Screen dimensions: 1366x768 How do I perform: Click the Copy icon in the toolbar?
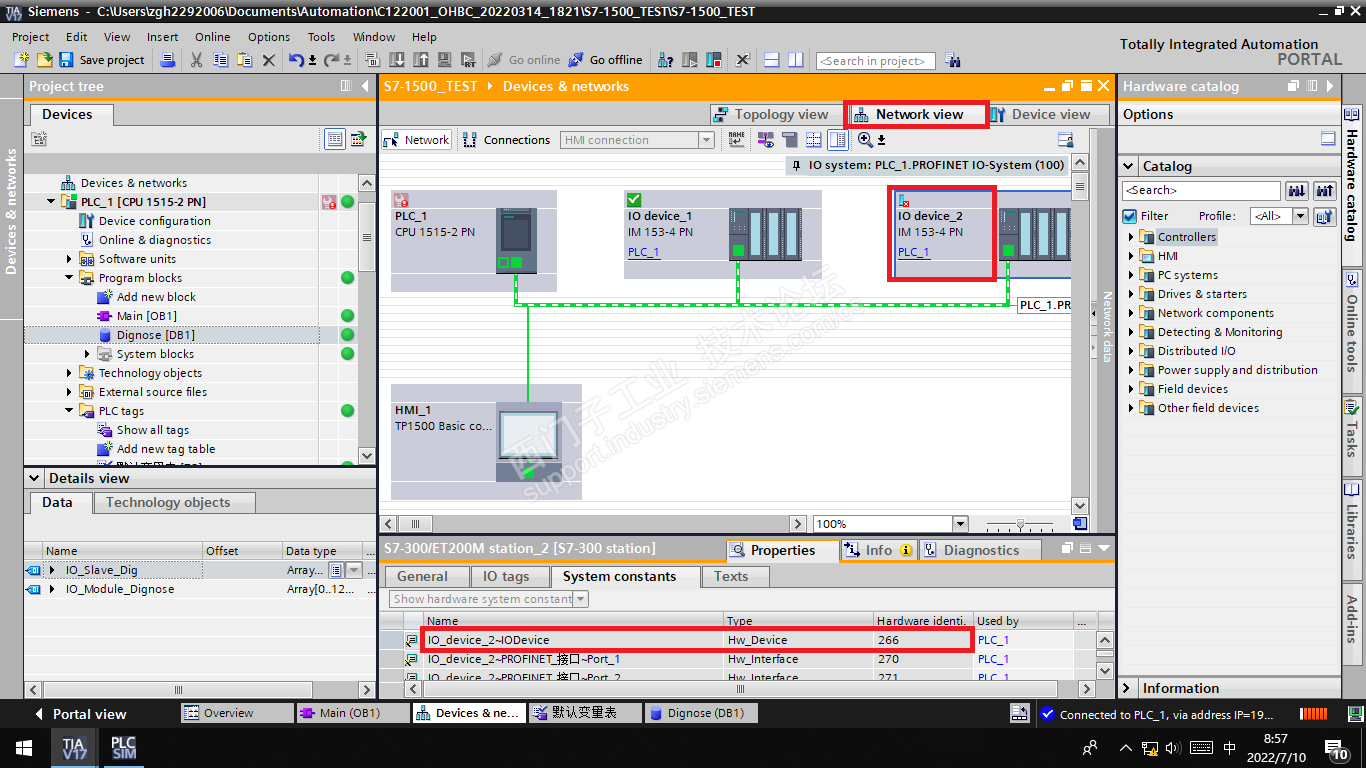(220, 60)
